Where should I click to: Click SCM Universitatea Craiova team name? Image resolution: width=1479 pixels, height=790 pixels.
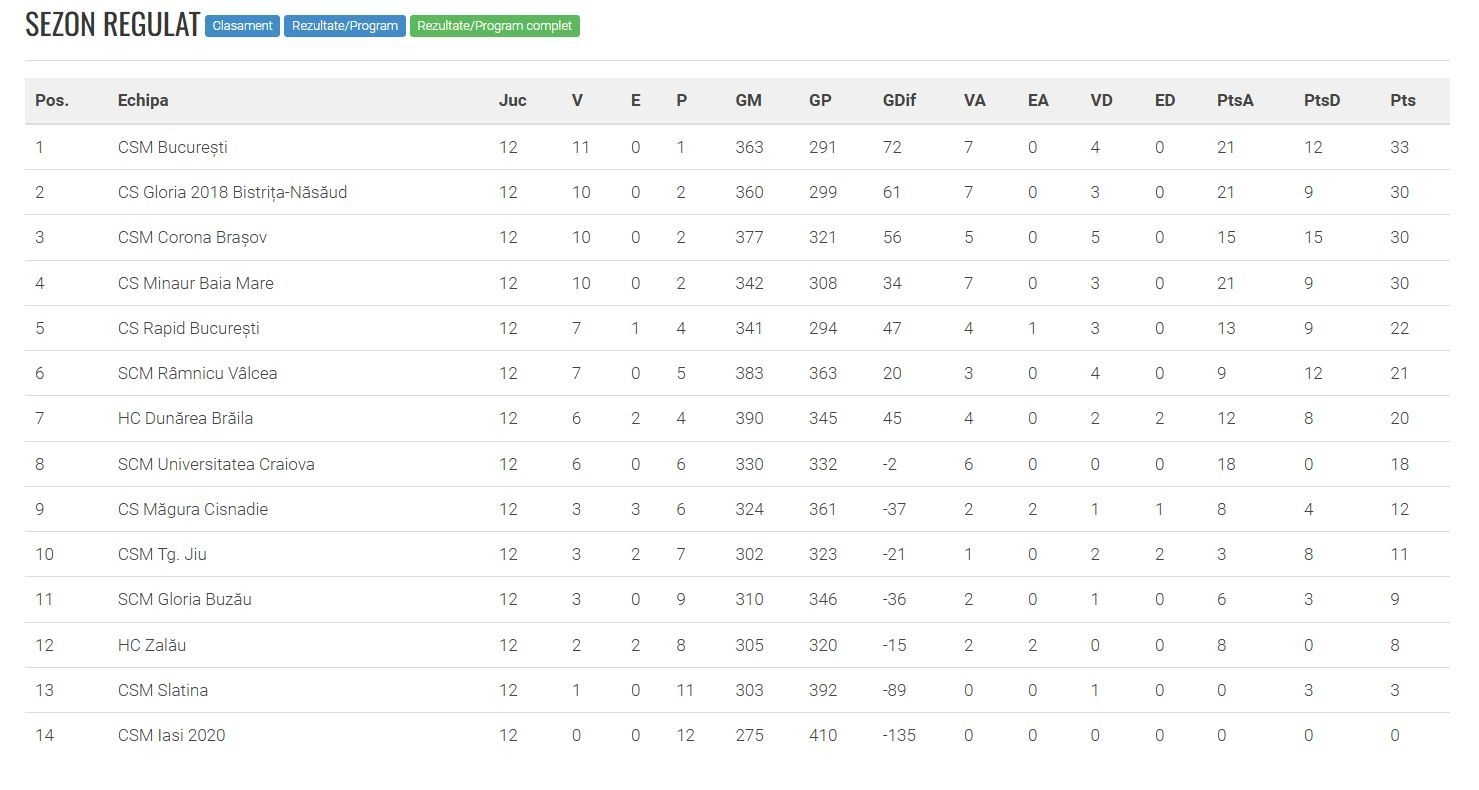coord(216,464)
